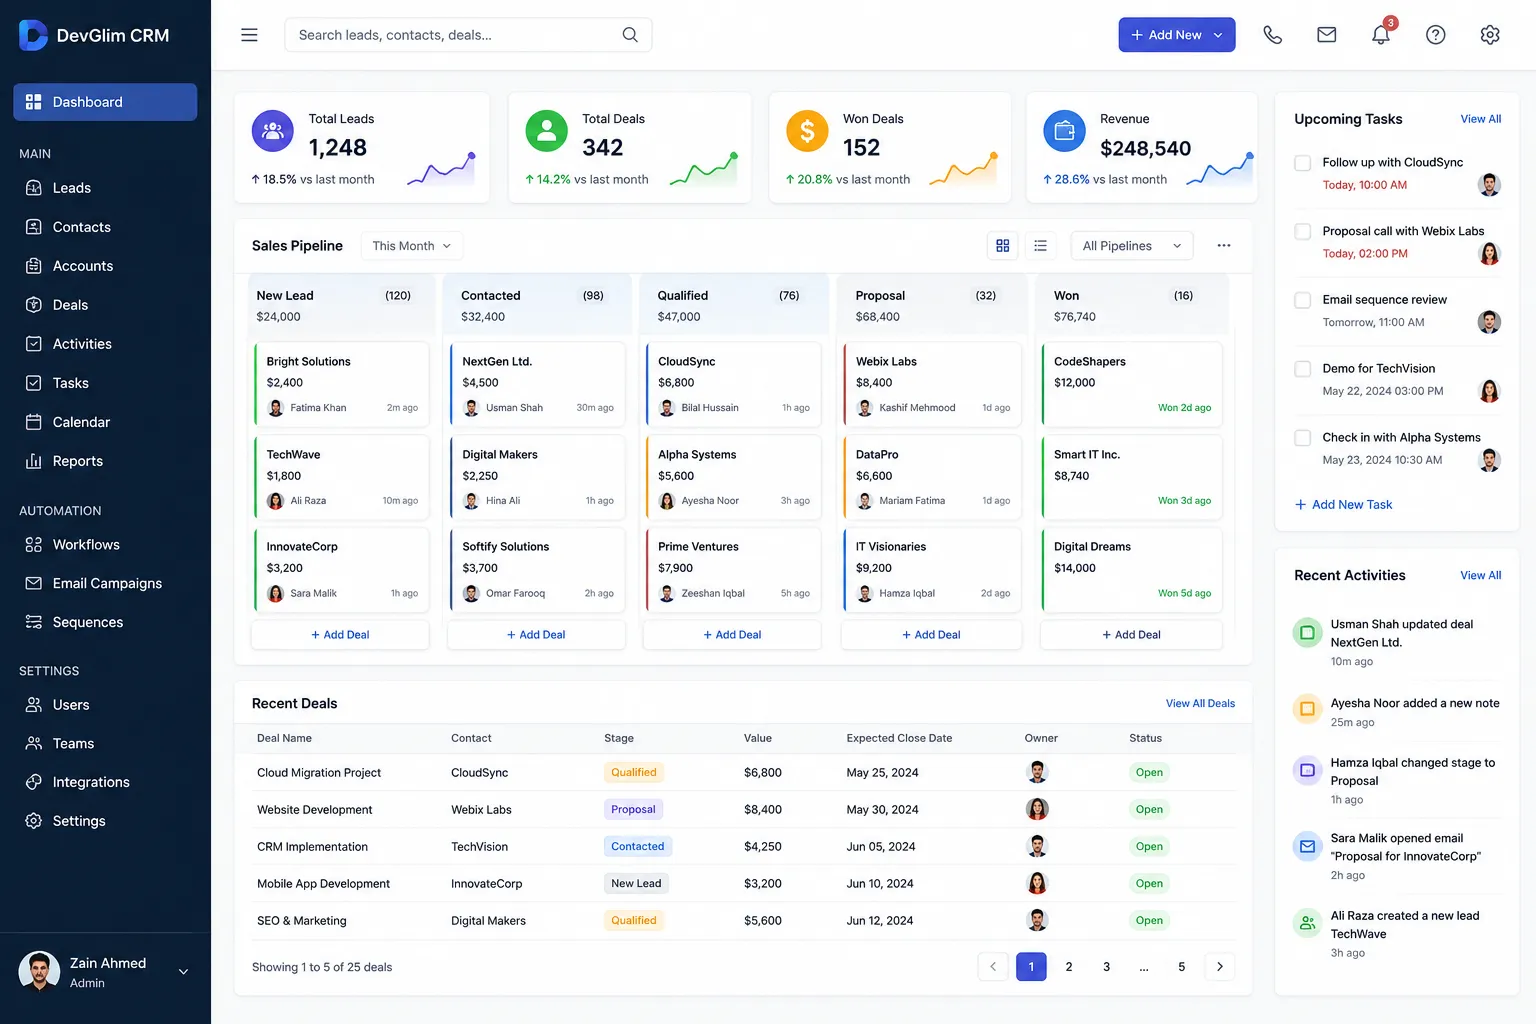
Task: Click Open status for SEO & Marketing
Action: tap(1149, 921)
